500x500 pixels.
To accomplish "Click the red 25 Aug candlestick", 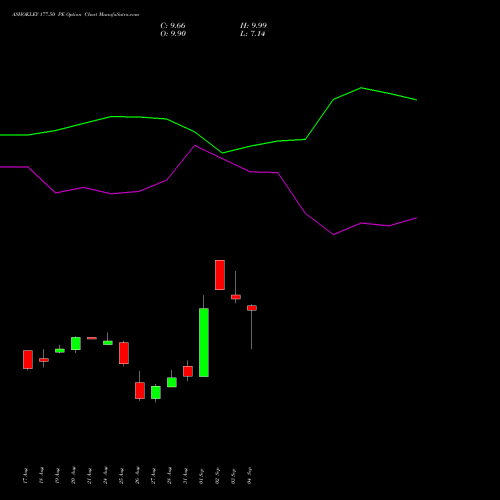I will point(124,353).
